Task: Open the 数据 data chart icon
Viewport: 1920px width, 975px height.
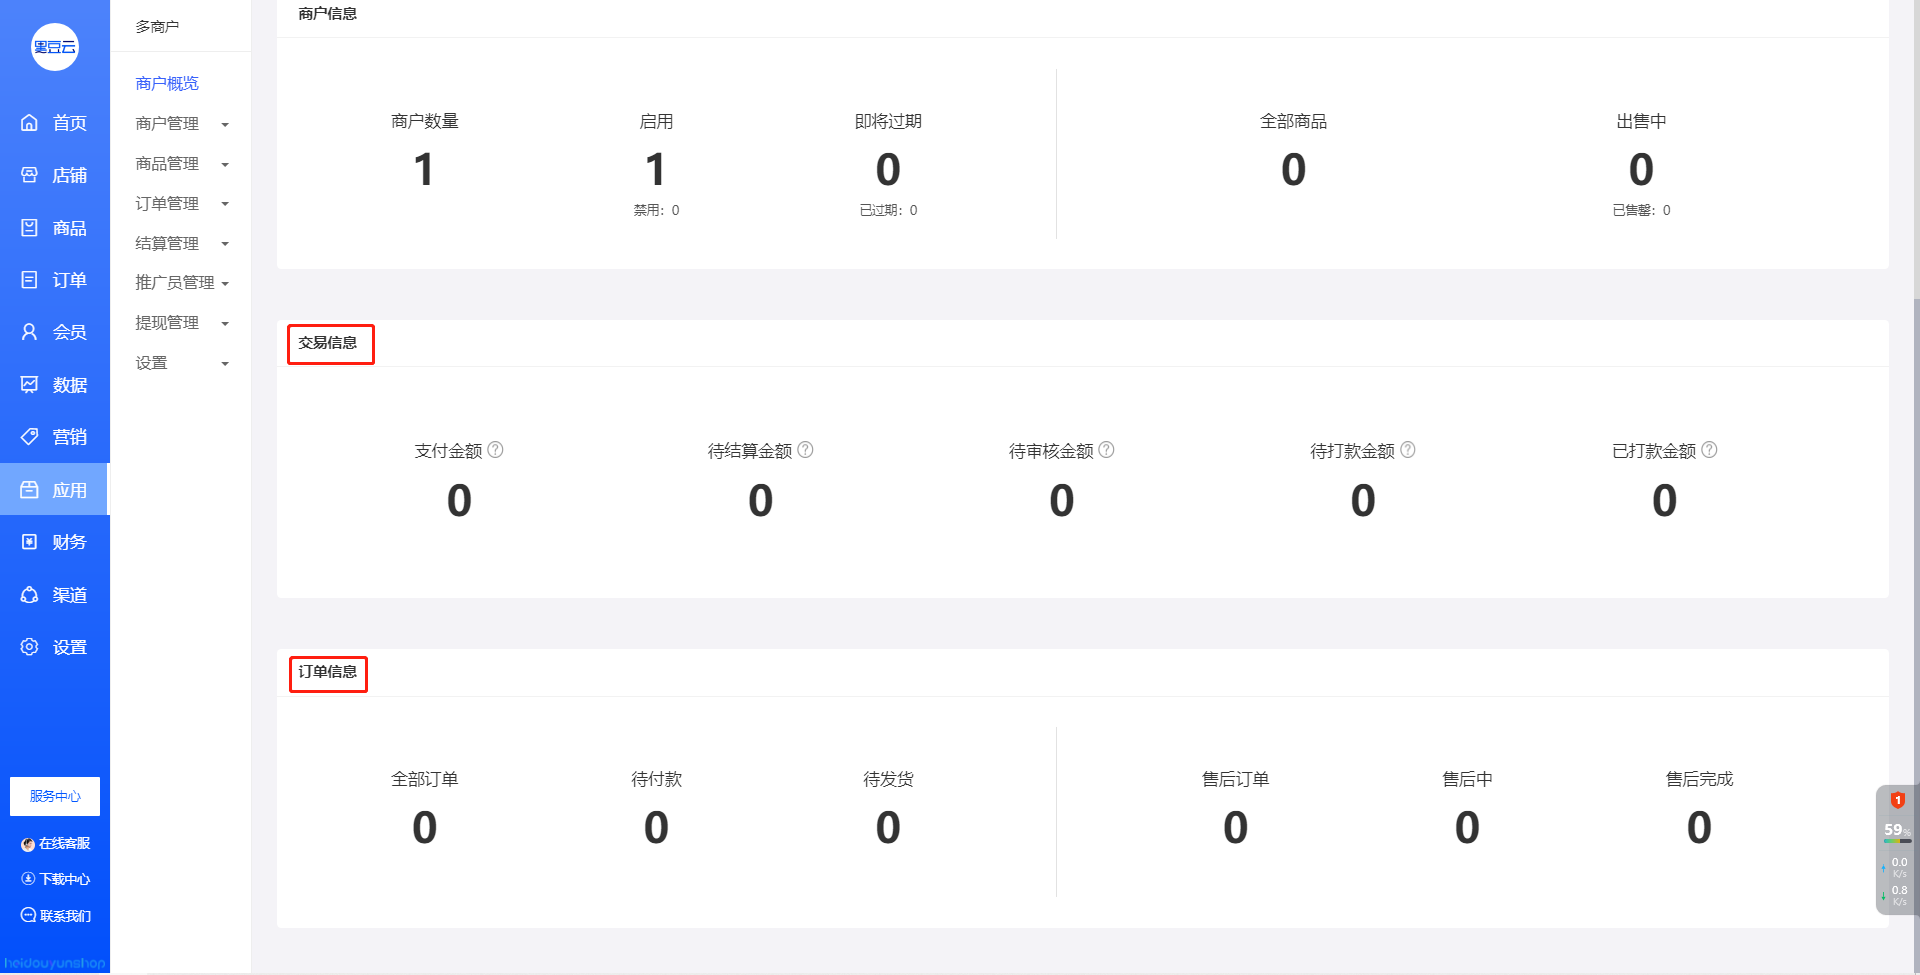Action: pos(29,385)
